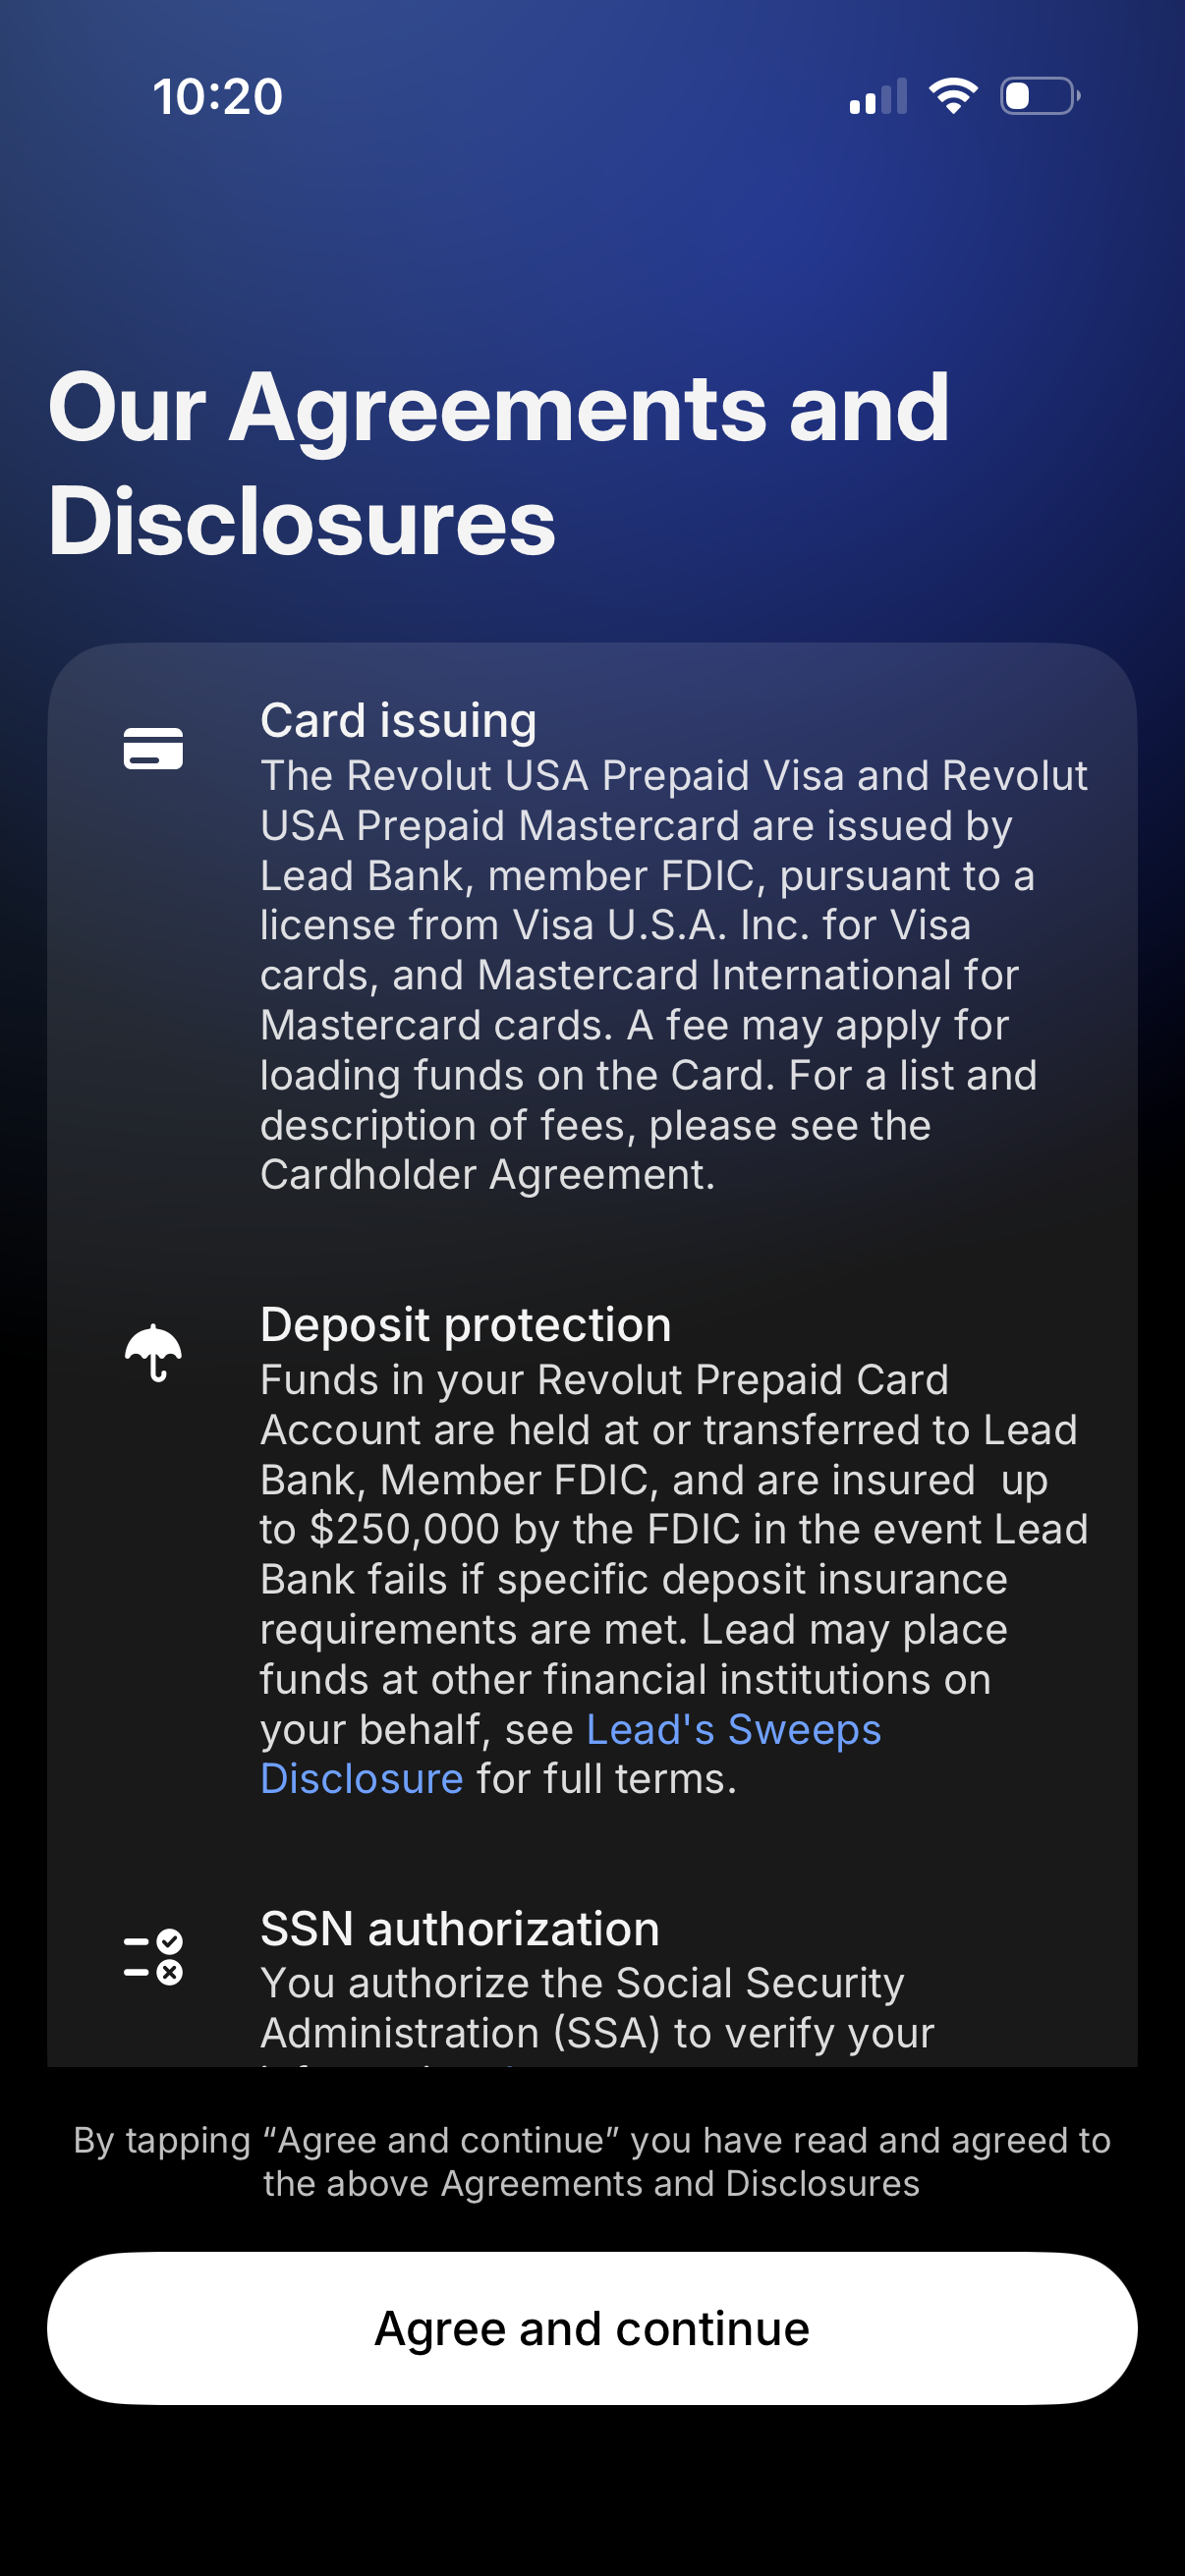Viewport: 1185px width, 2576px height.
Task: Tap the Cardholder Agreement text mention
Action: (x=486, y=1175)
